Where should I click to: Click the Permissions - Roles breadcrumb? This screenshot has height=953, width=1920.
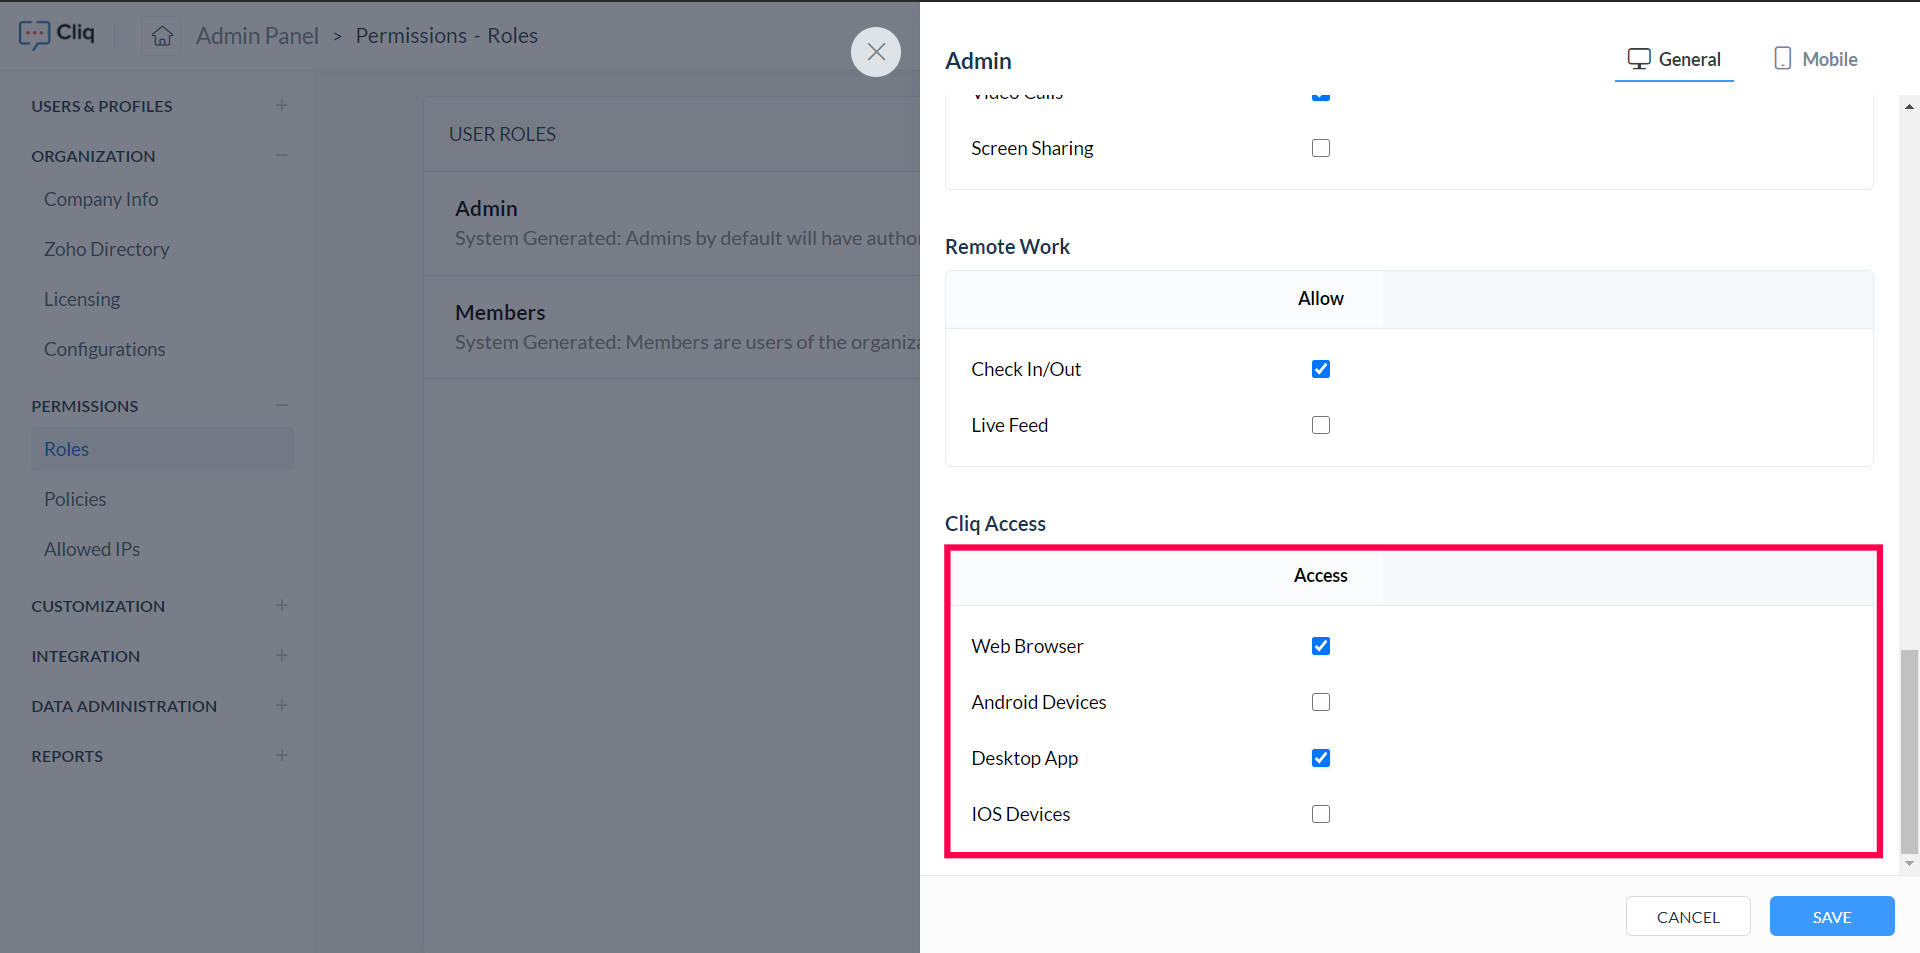point(447,36)
